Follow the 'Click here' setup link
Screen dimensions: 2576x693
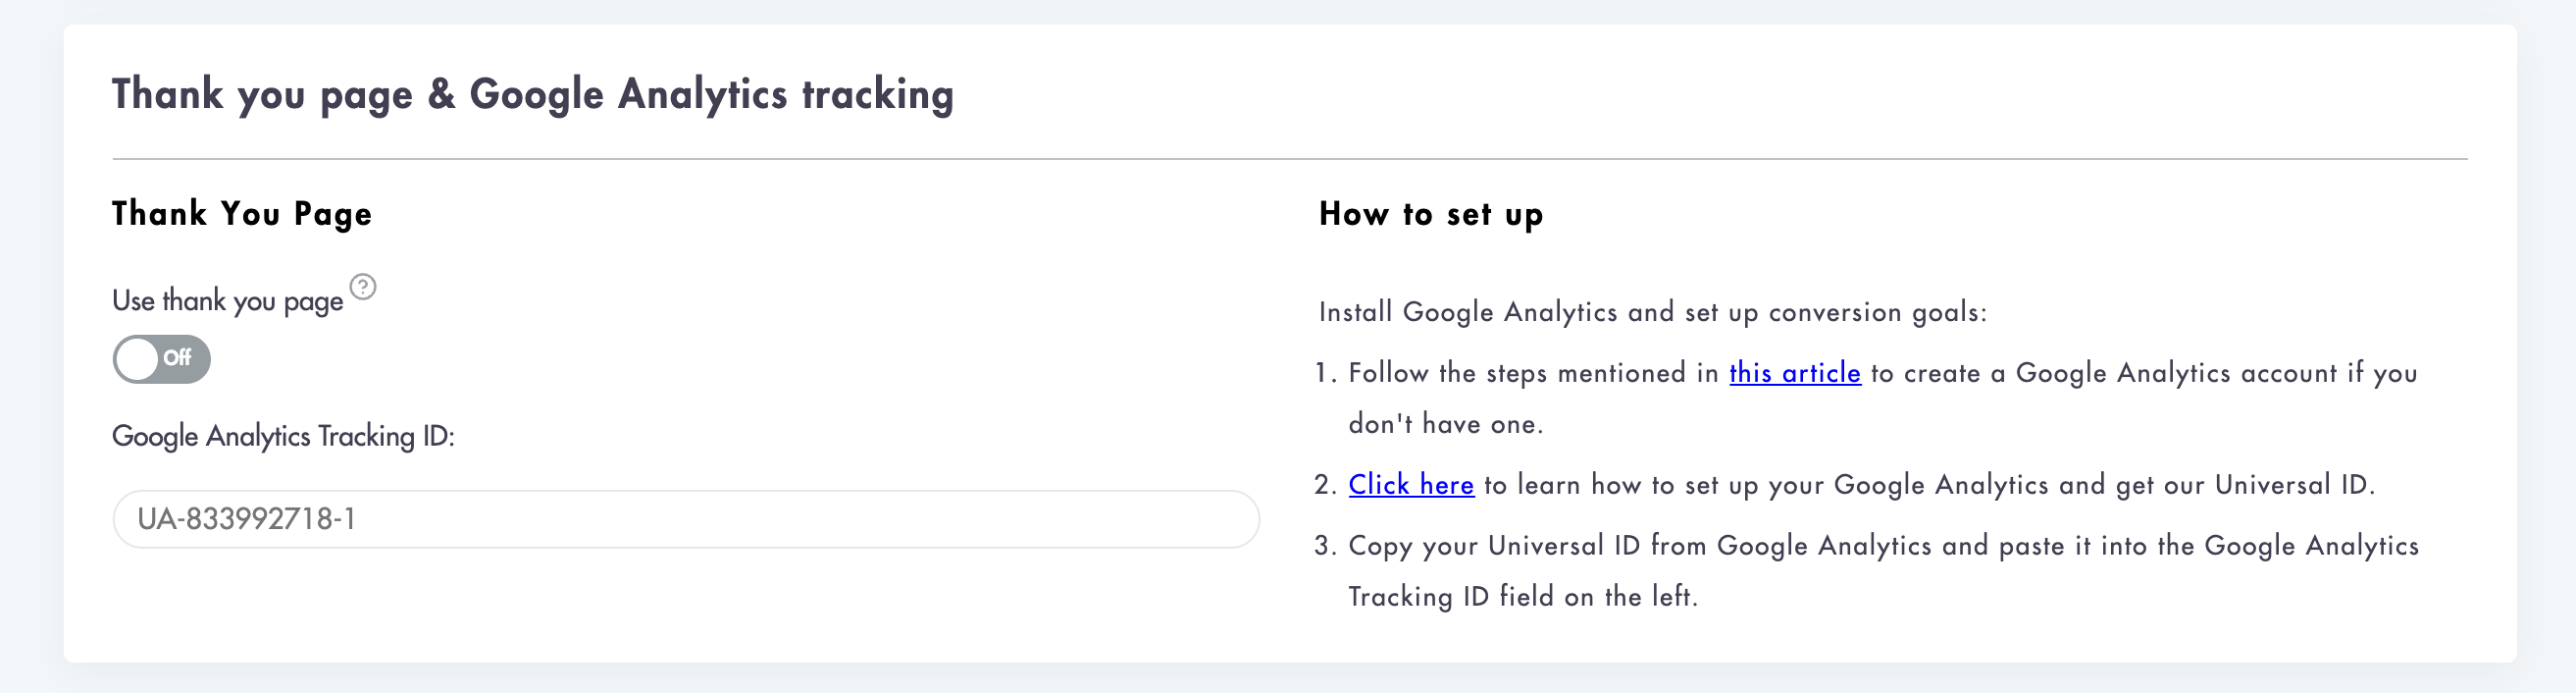point(1411,485)
